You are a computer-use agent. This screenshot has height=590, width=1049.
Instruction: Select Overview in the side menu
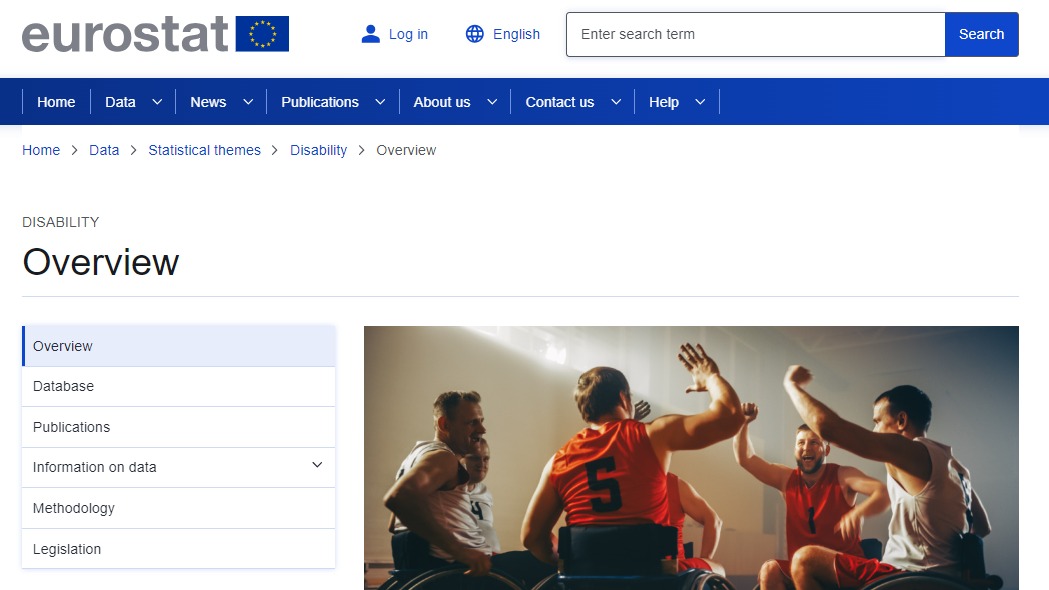click(x=179, y=346)
